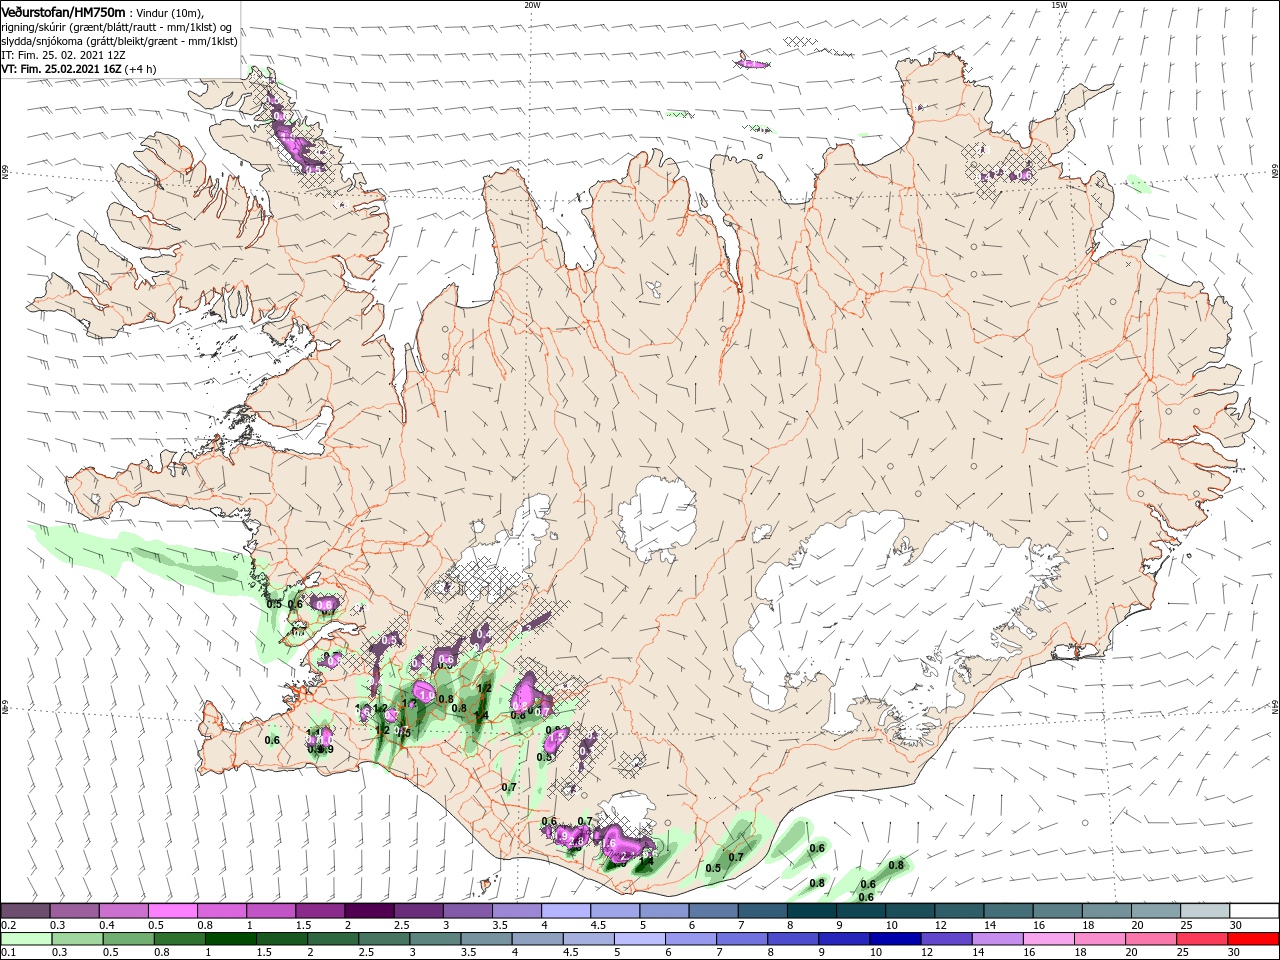
Task: Click the light grey swatch labeled 25 in top row
Action: [1205, 910]
